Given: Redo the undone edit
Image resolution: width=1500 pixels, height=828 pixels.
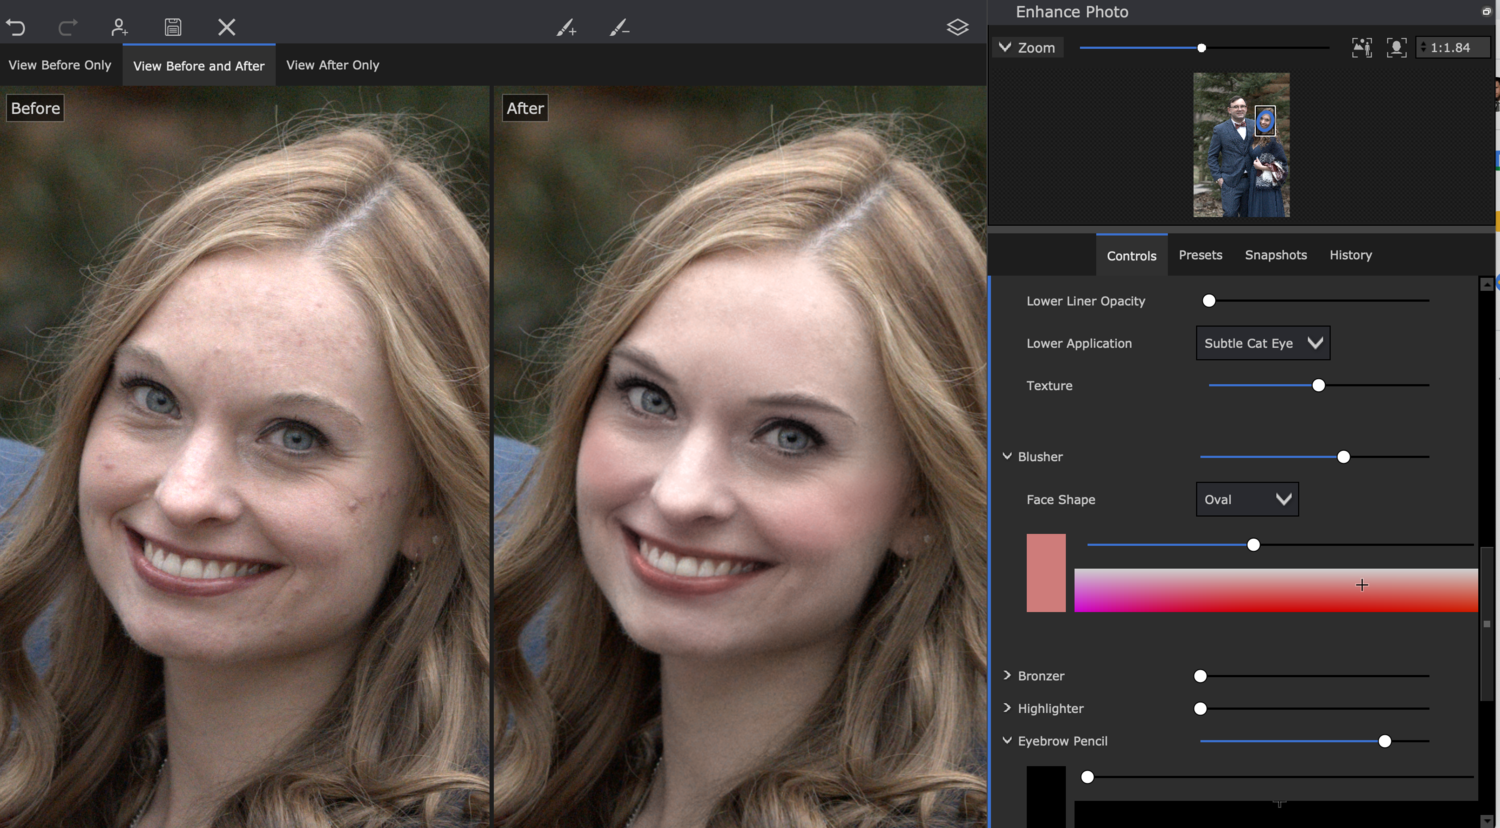Looking at the screenshot, I should (68, 27).
